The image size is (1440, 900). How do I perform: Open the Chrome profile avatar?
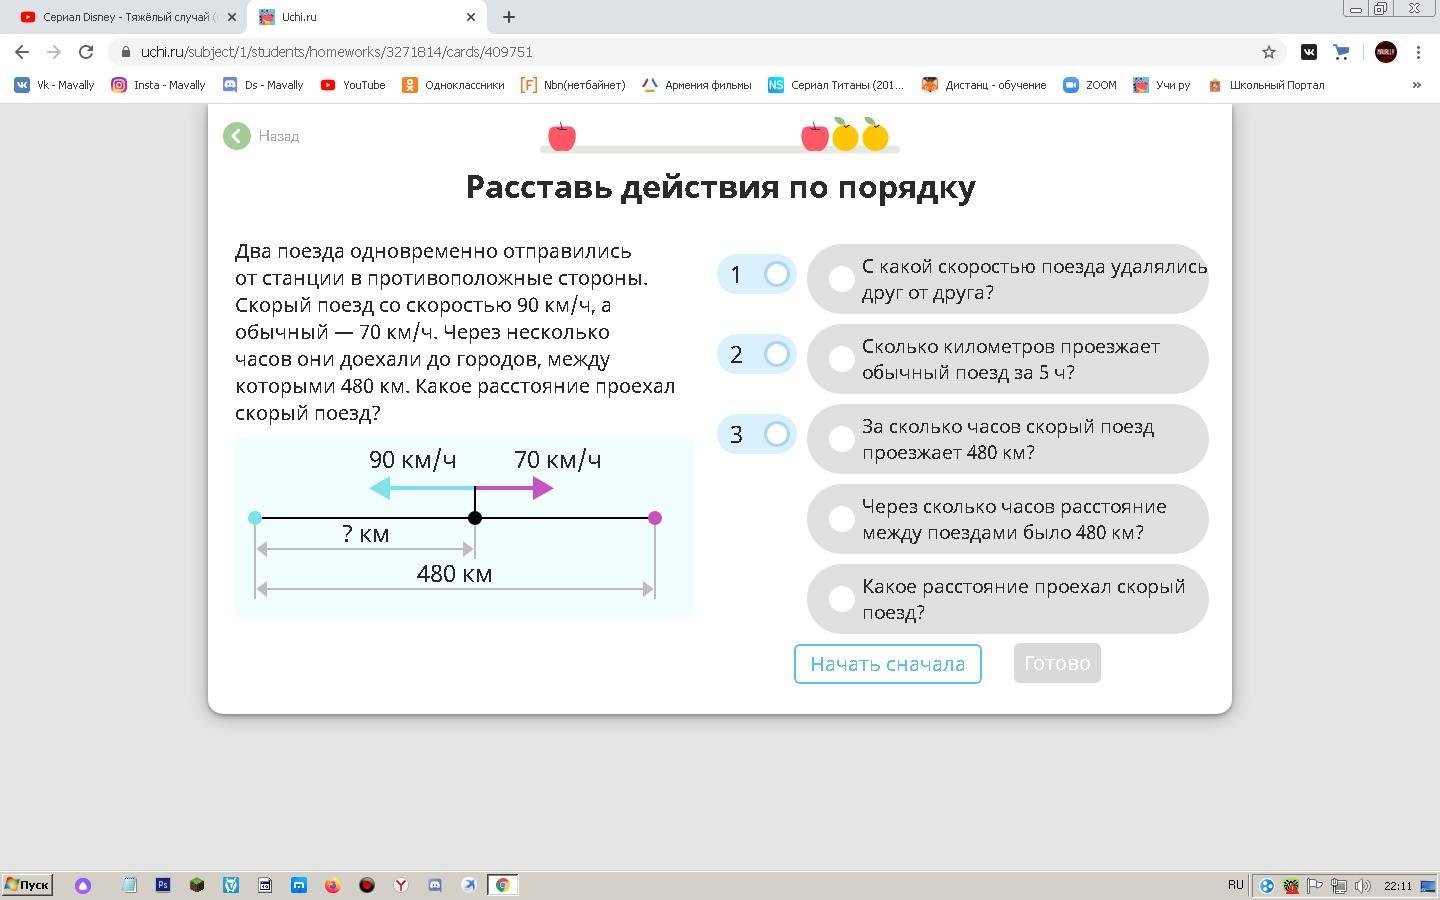click(1386, 52)
